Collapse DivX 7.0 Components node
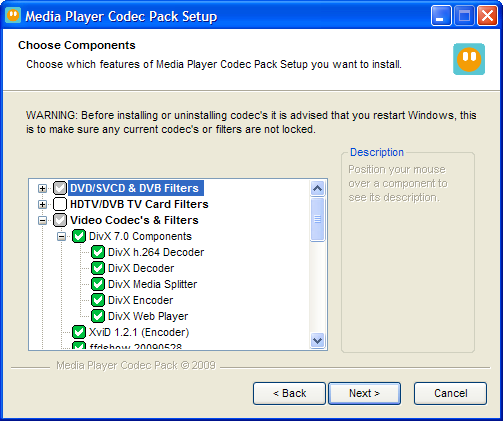Viewport: 503px width, 421px height. 61,236
